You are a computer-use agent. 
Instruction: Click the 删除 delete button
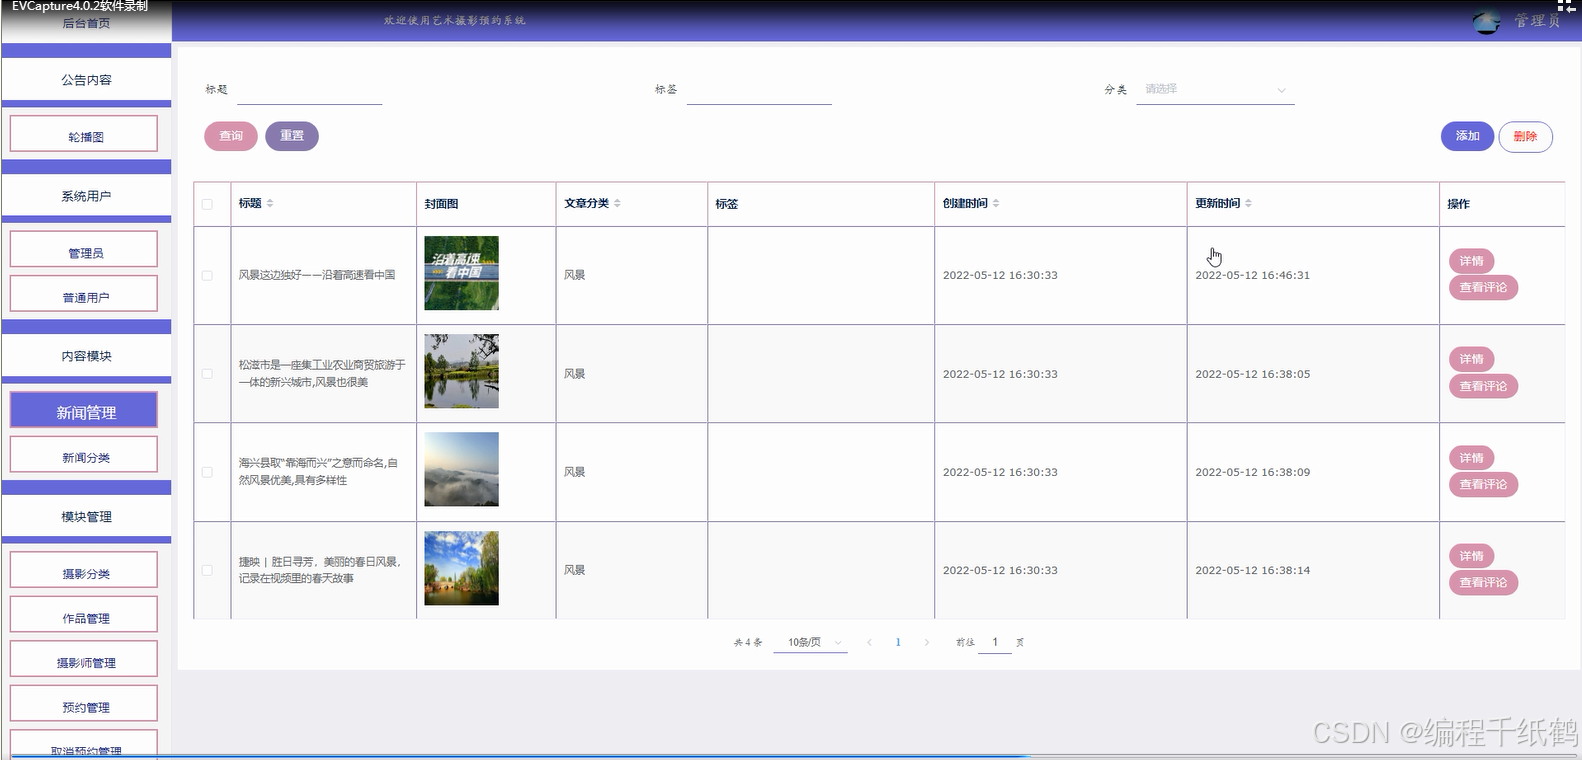click(x=1525, y=136)
